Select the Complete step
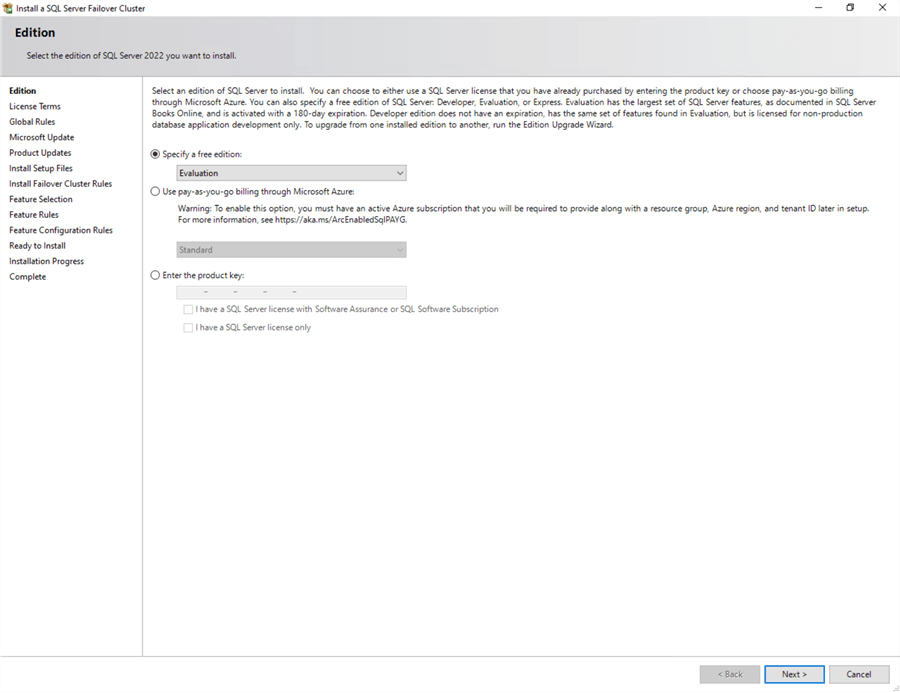 pos(28,277)
